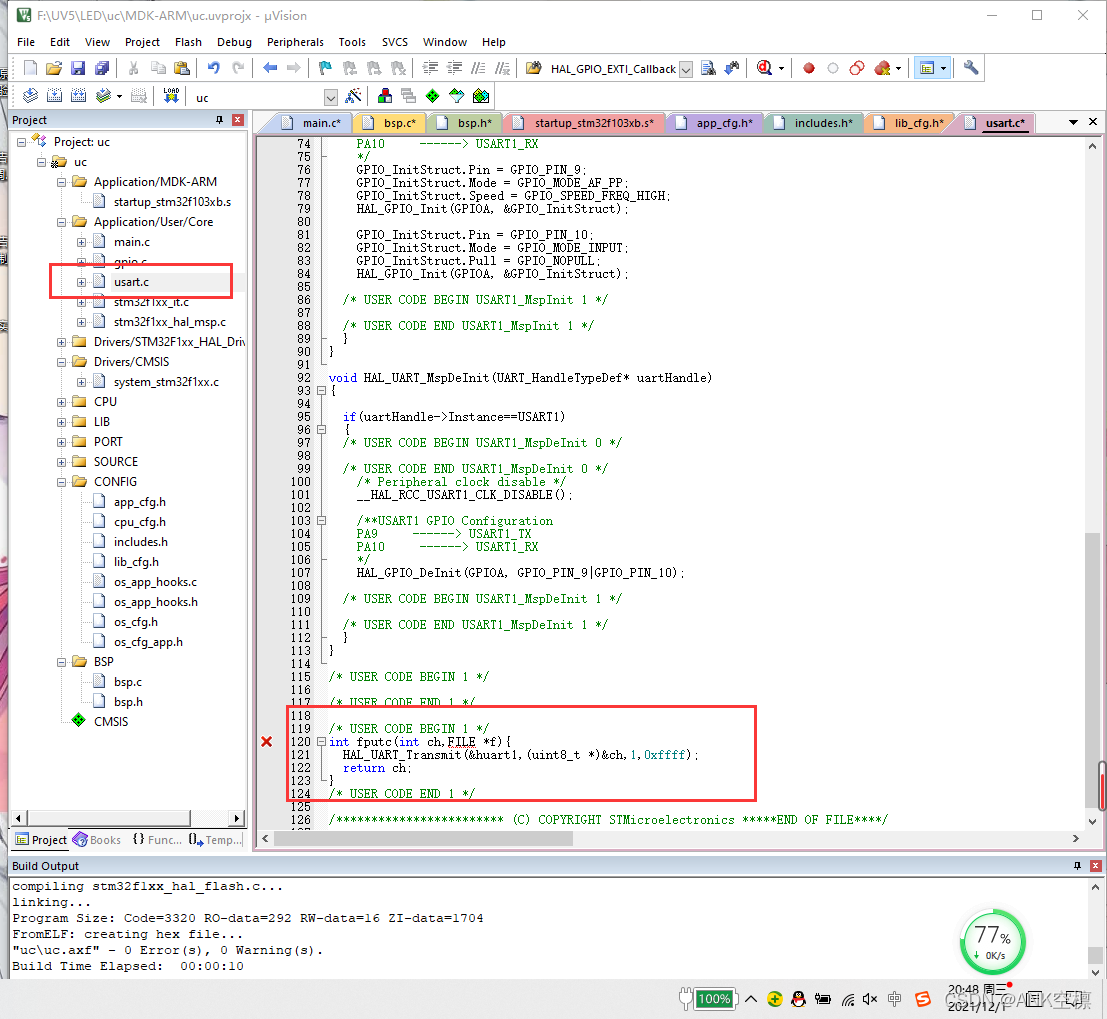Switch to the bsp.h* editor tab
The height and width of the screenshot is (1019, 1107).
click(x=465, y=123)
